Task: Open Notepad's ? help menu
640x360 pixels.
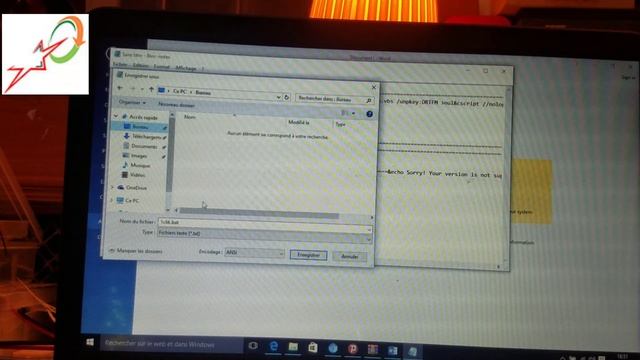Action: 202,69
